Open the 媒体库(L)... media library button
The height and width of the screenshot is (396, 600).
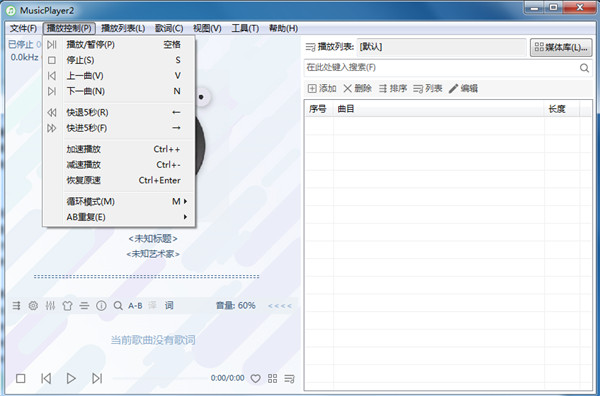click(x=561, y=47)
